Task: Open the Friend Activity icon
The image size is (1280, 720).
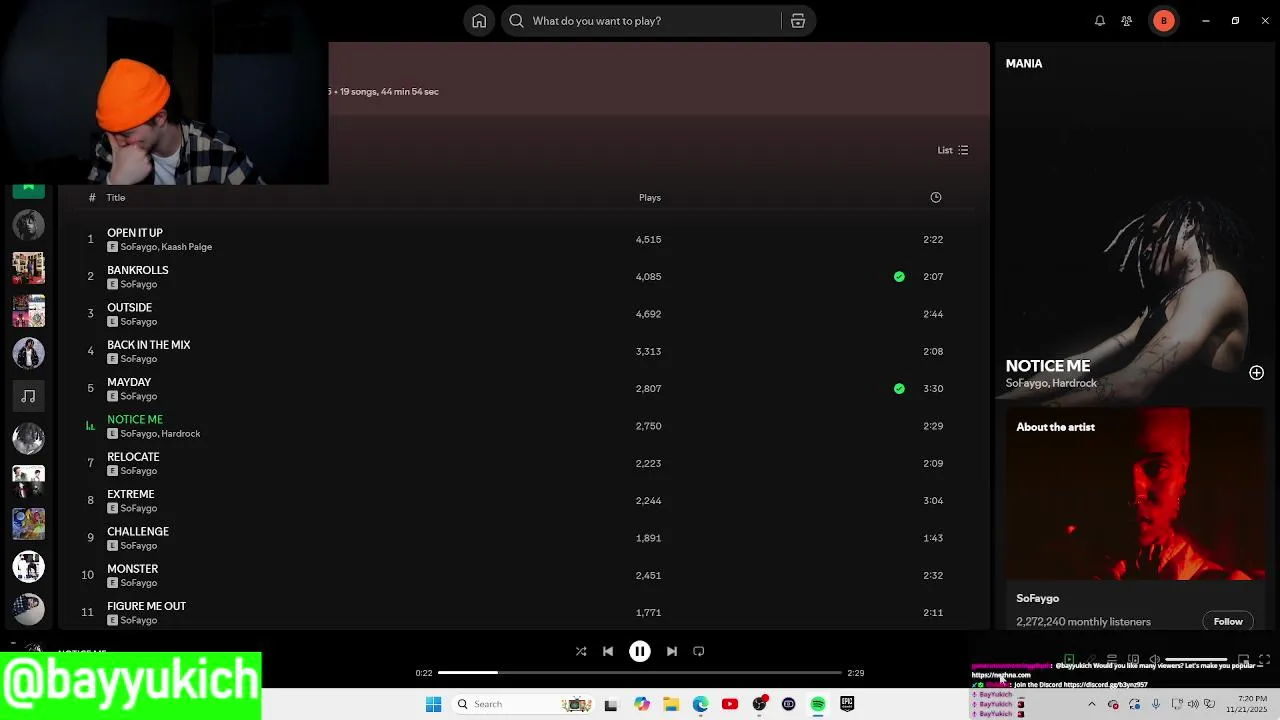Action: pos(1127,21)
